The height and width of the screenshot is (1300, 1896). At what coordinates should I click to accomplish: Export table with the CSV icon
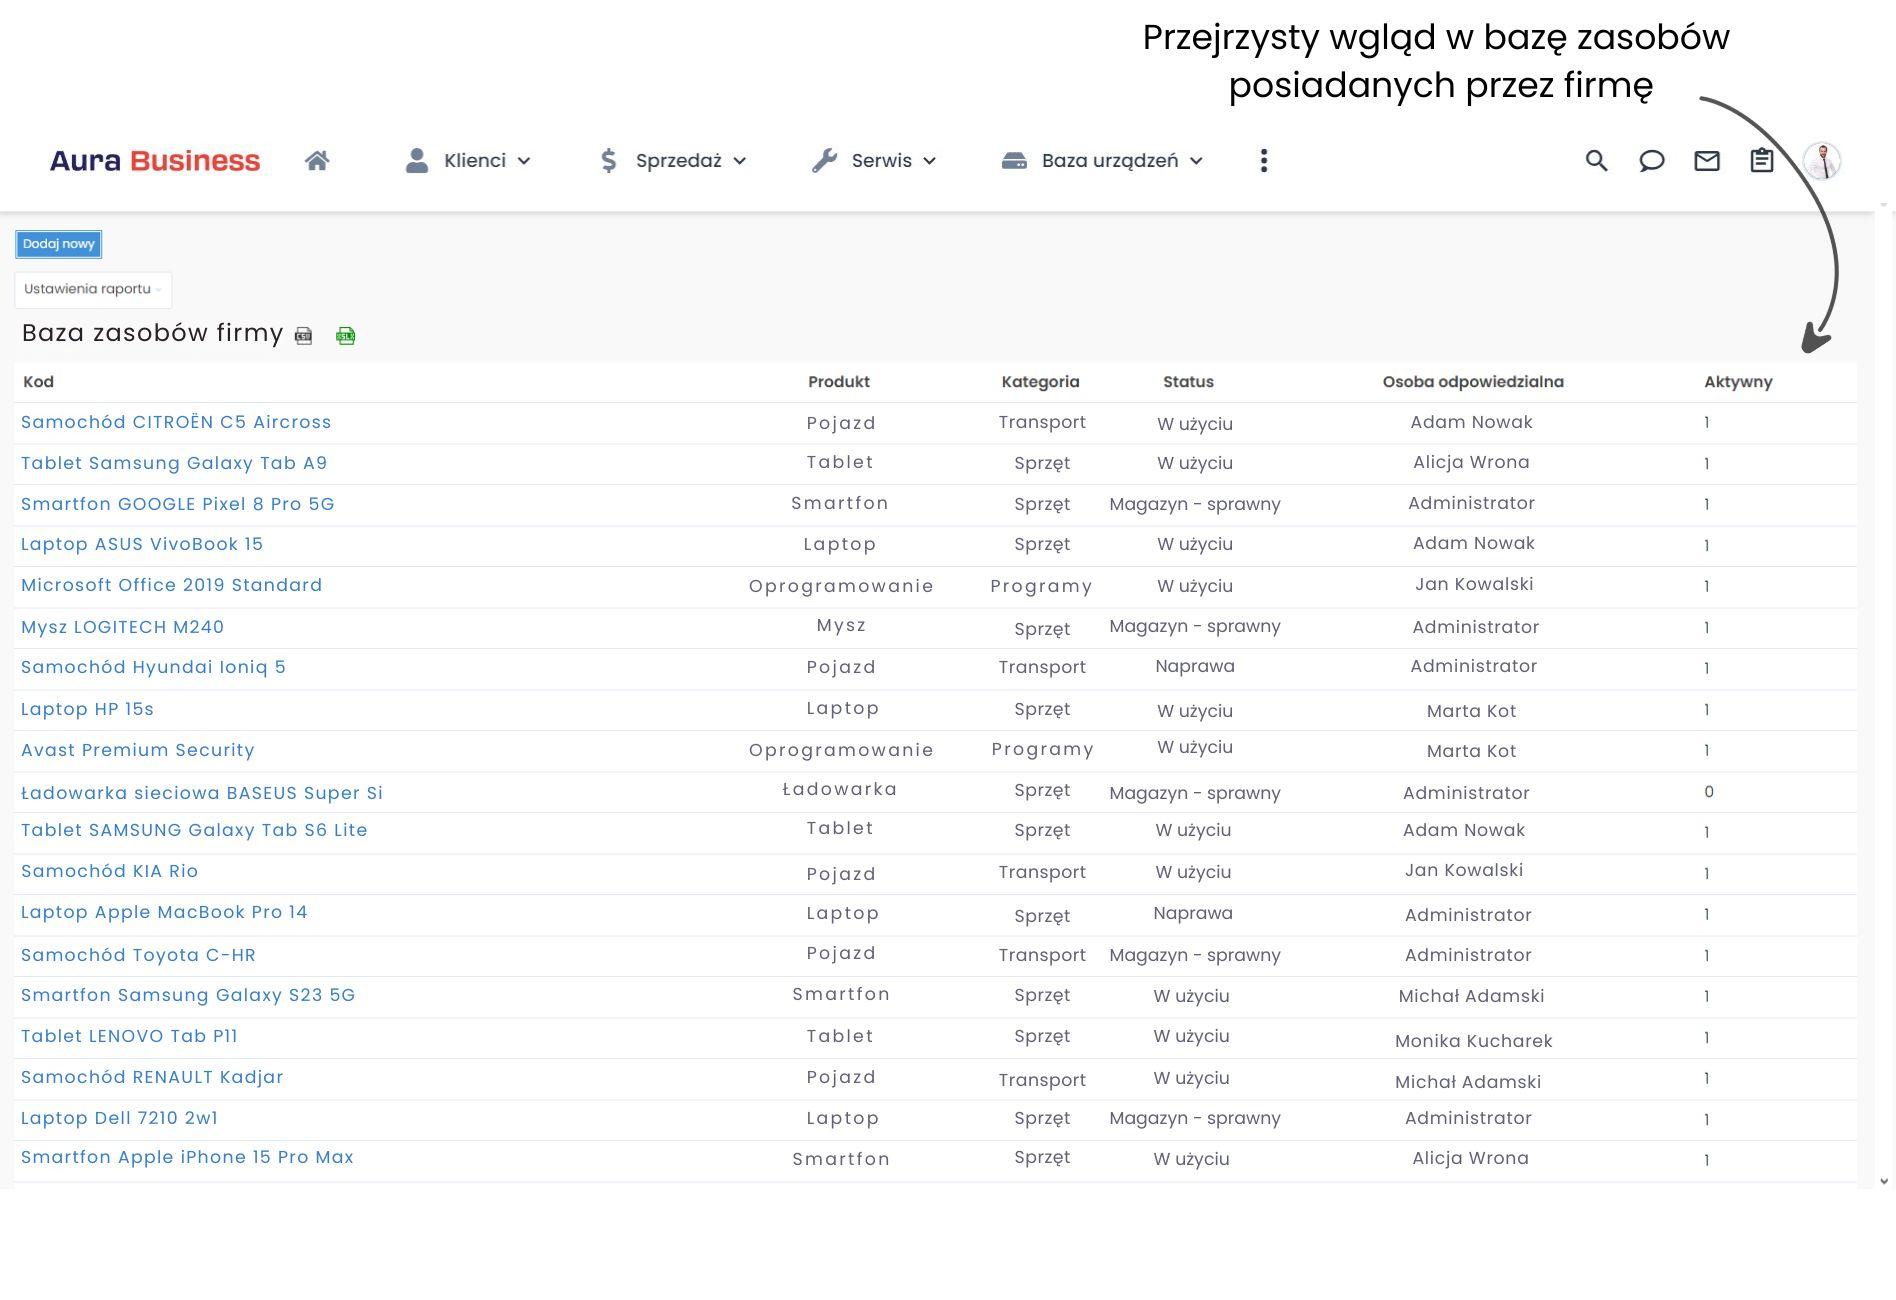point(304,336)
